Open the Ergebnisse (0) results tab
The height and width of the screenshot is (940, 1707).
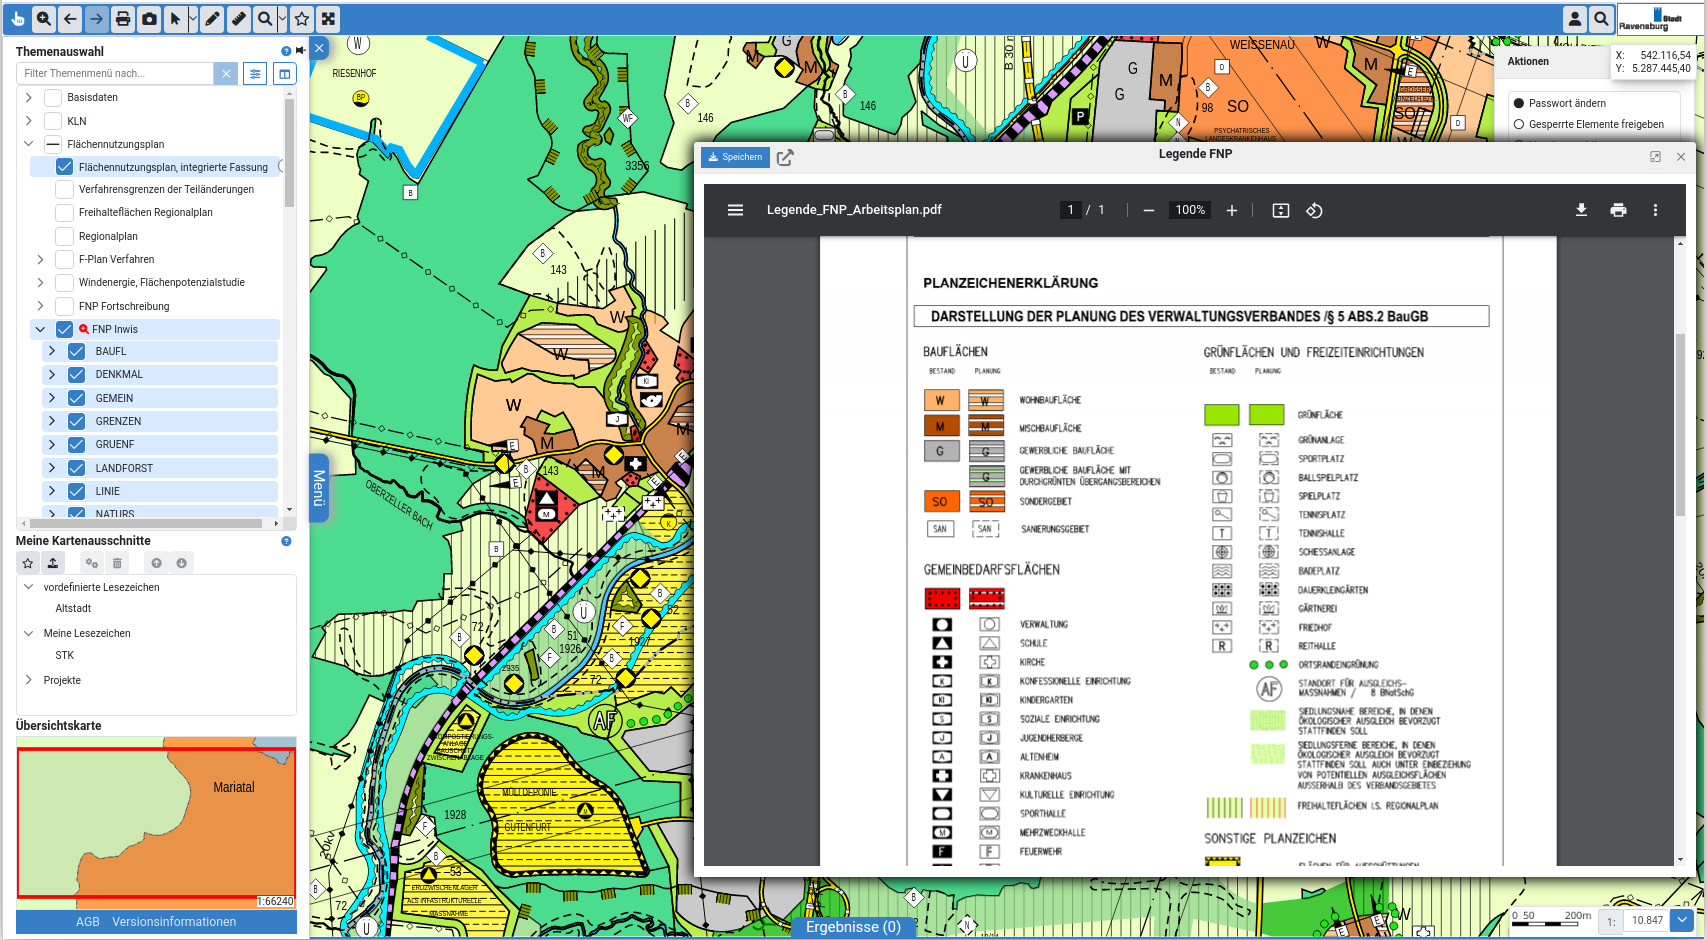[x=853, y=927]
